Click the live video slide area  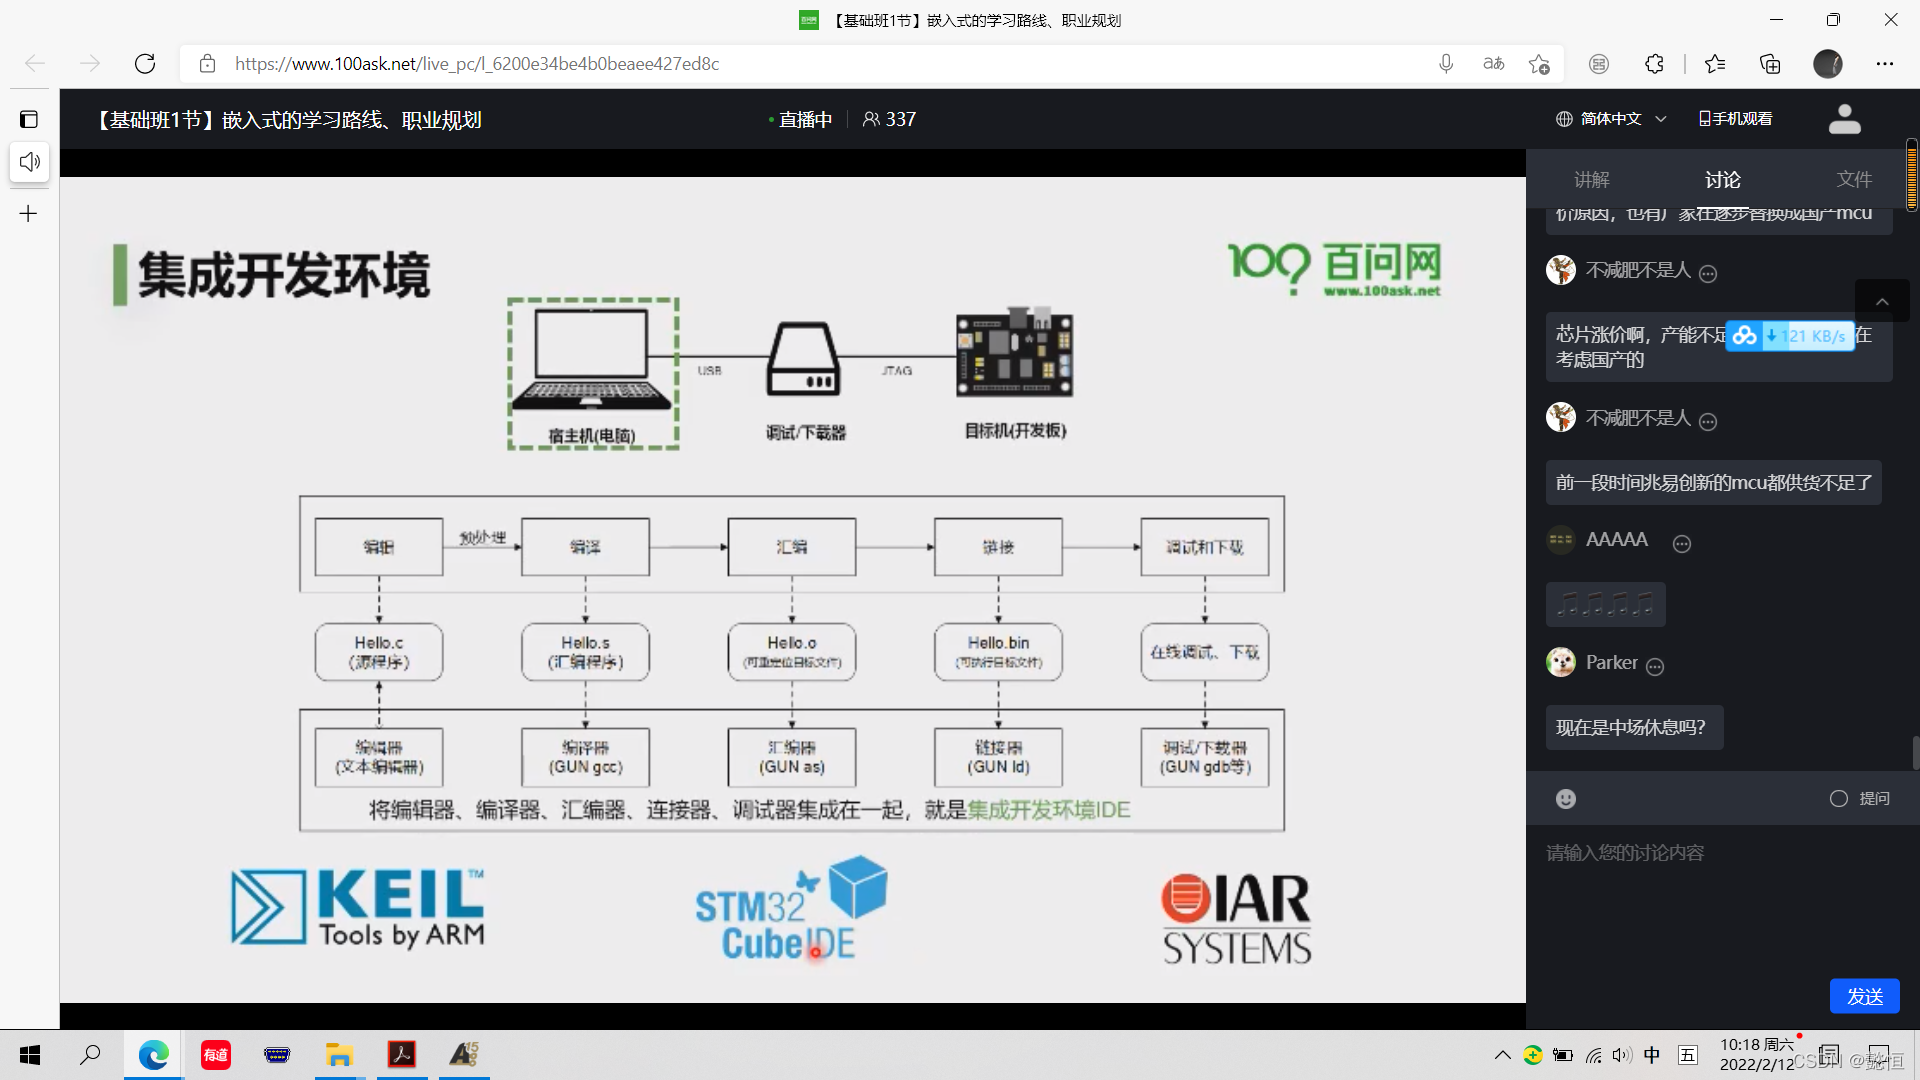click(x=793, y=590)
